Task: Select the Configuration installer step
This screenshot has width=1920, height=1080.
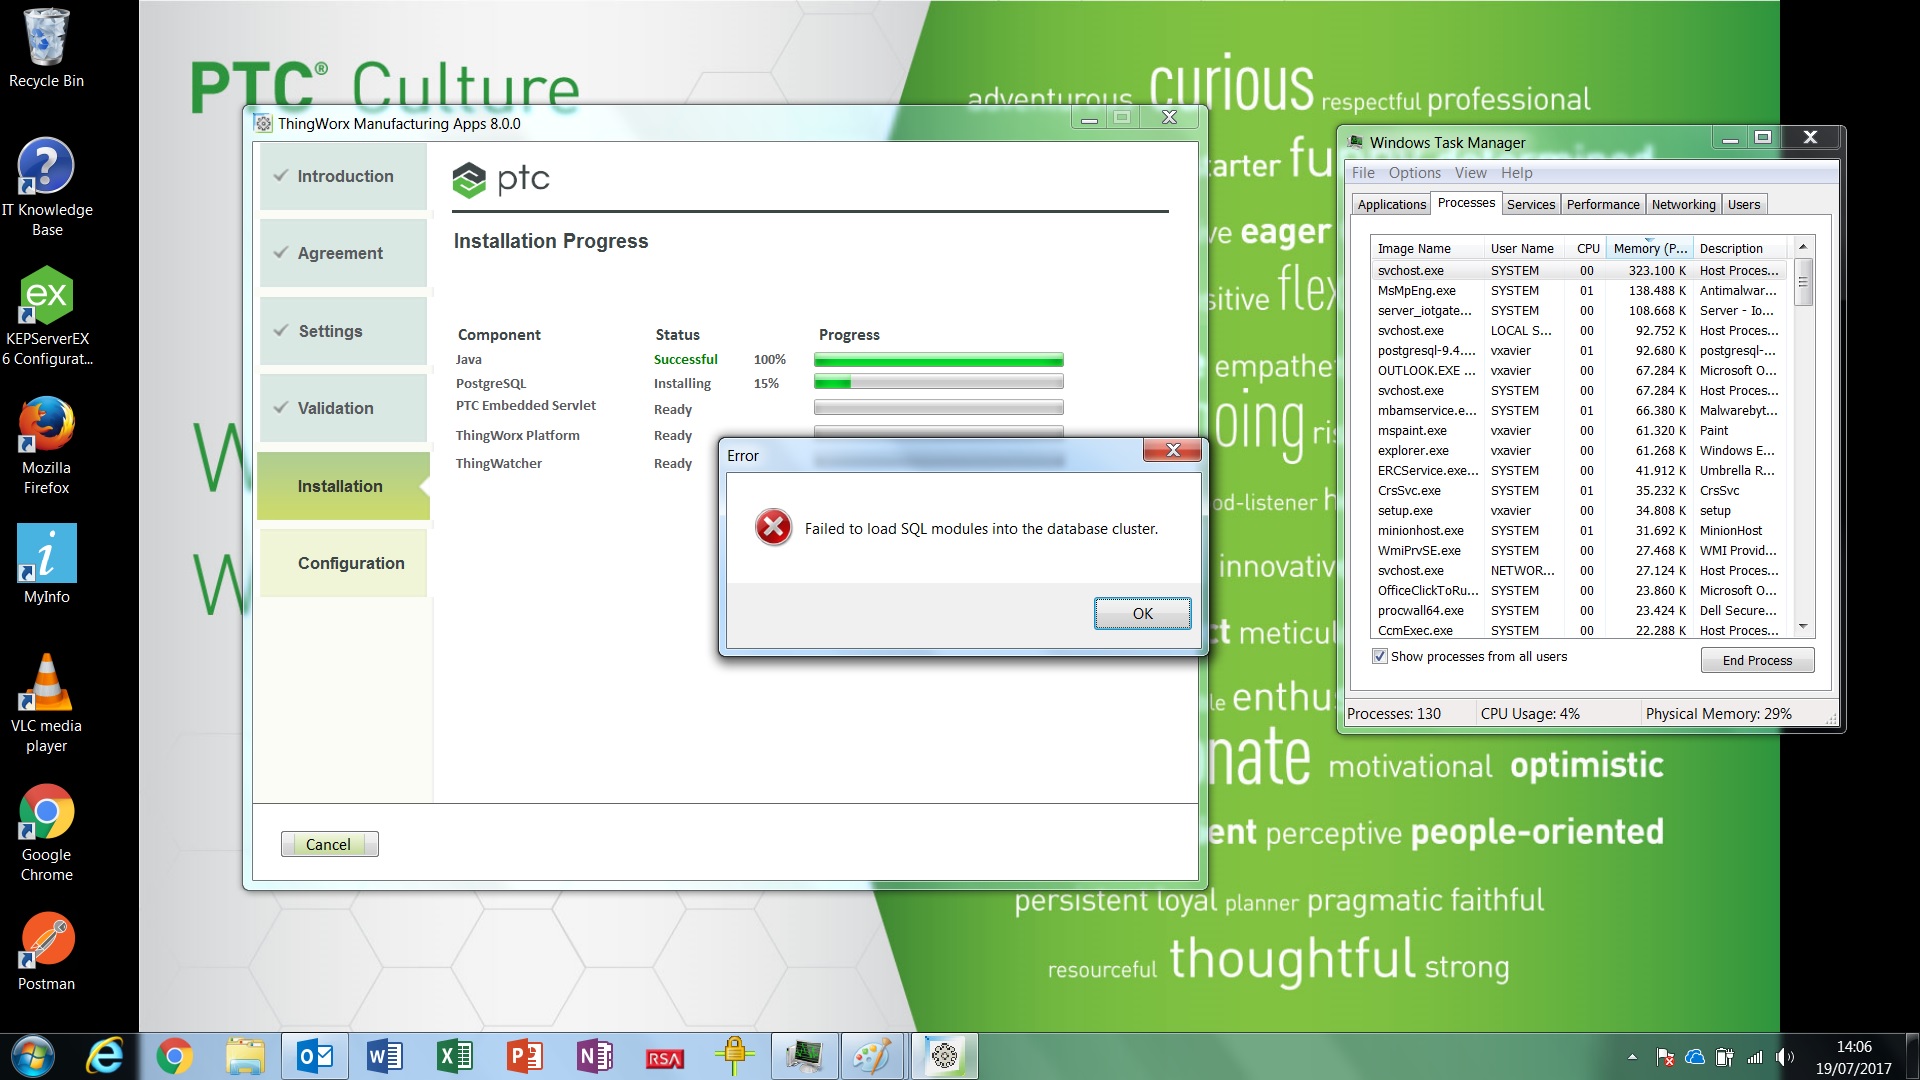Action: 343,563
